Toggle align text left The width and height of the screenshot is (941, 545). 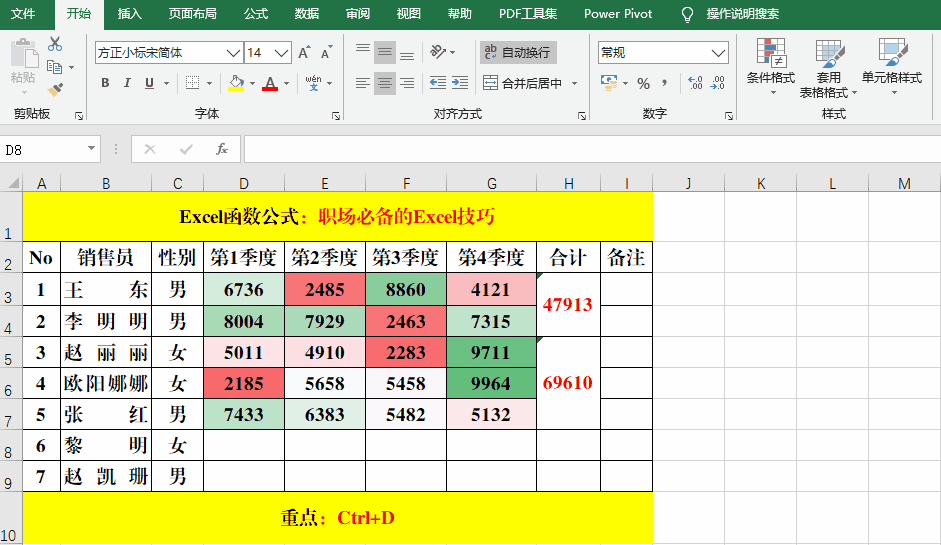pos(362,83)
